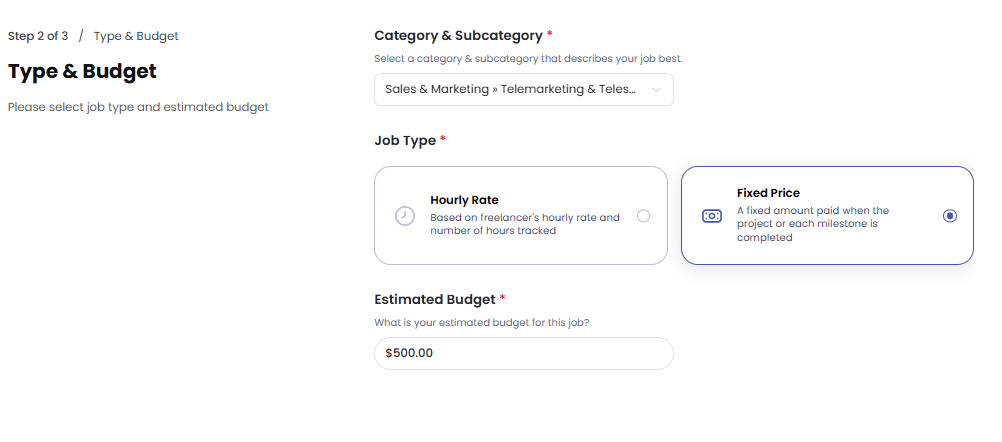
Task: Click the Hourly Rate description text
Action: tap(525, 224)
